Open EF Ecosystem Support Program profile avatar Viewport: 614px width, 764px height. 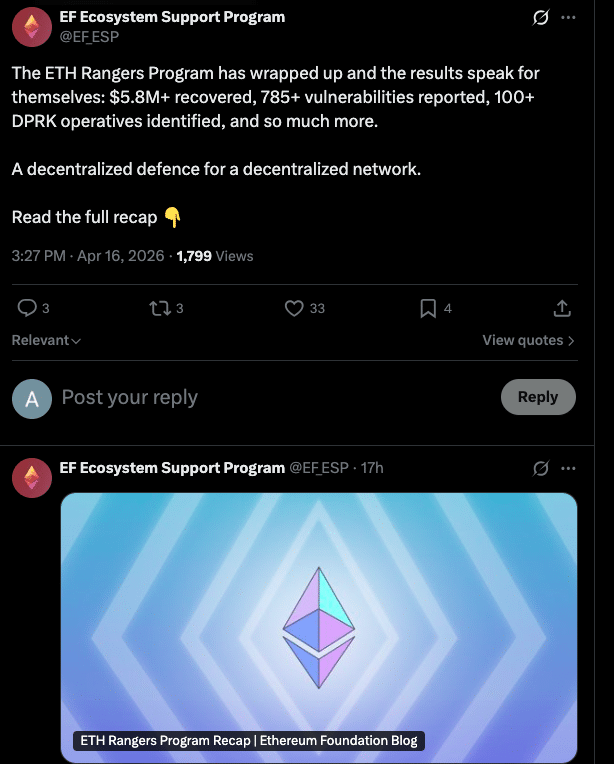click(32, 27)
